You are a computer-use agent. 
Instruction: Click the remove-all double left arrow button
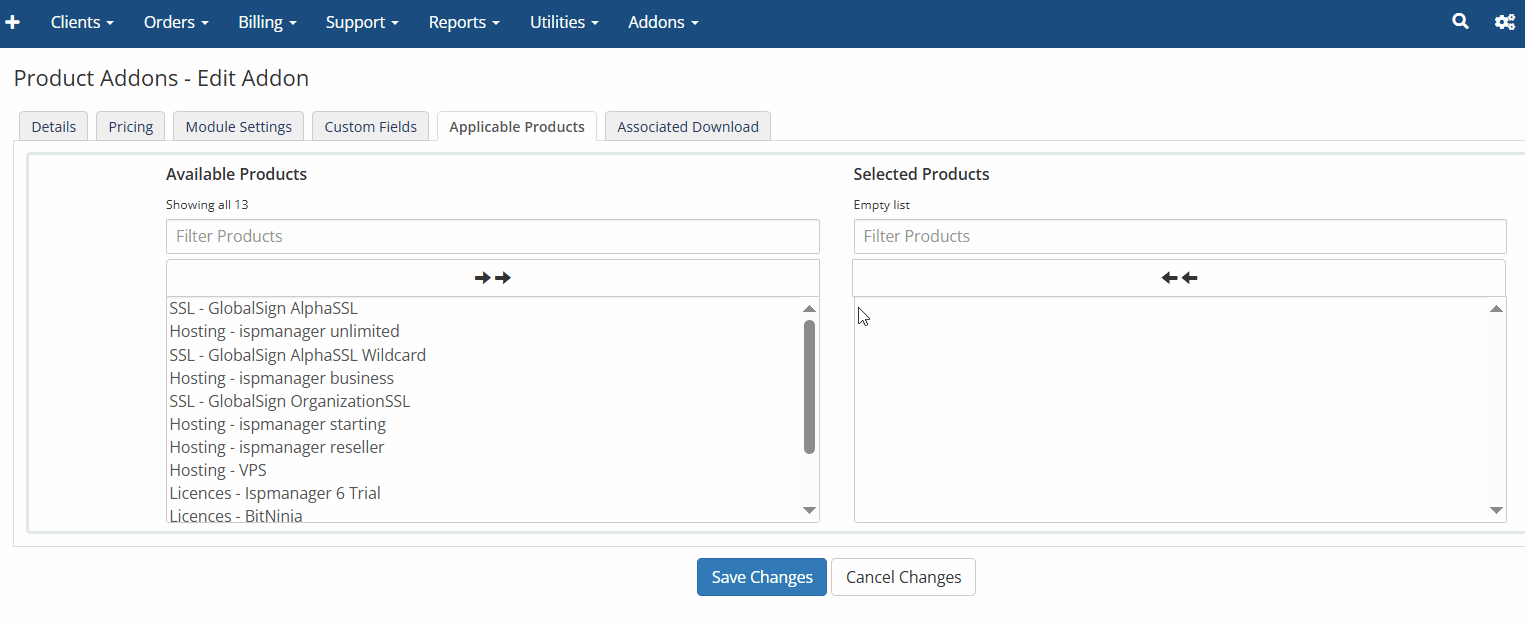tap(1179, 278)
